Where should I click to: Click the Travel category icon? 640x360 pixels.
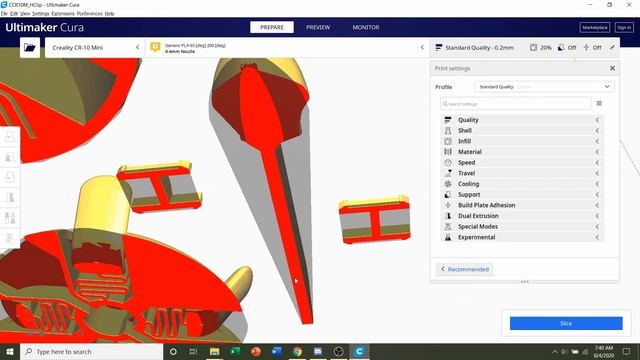click(x=448, y=173)
